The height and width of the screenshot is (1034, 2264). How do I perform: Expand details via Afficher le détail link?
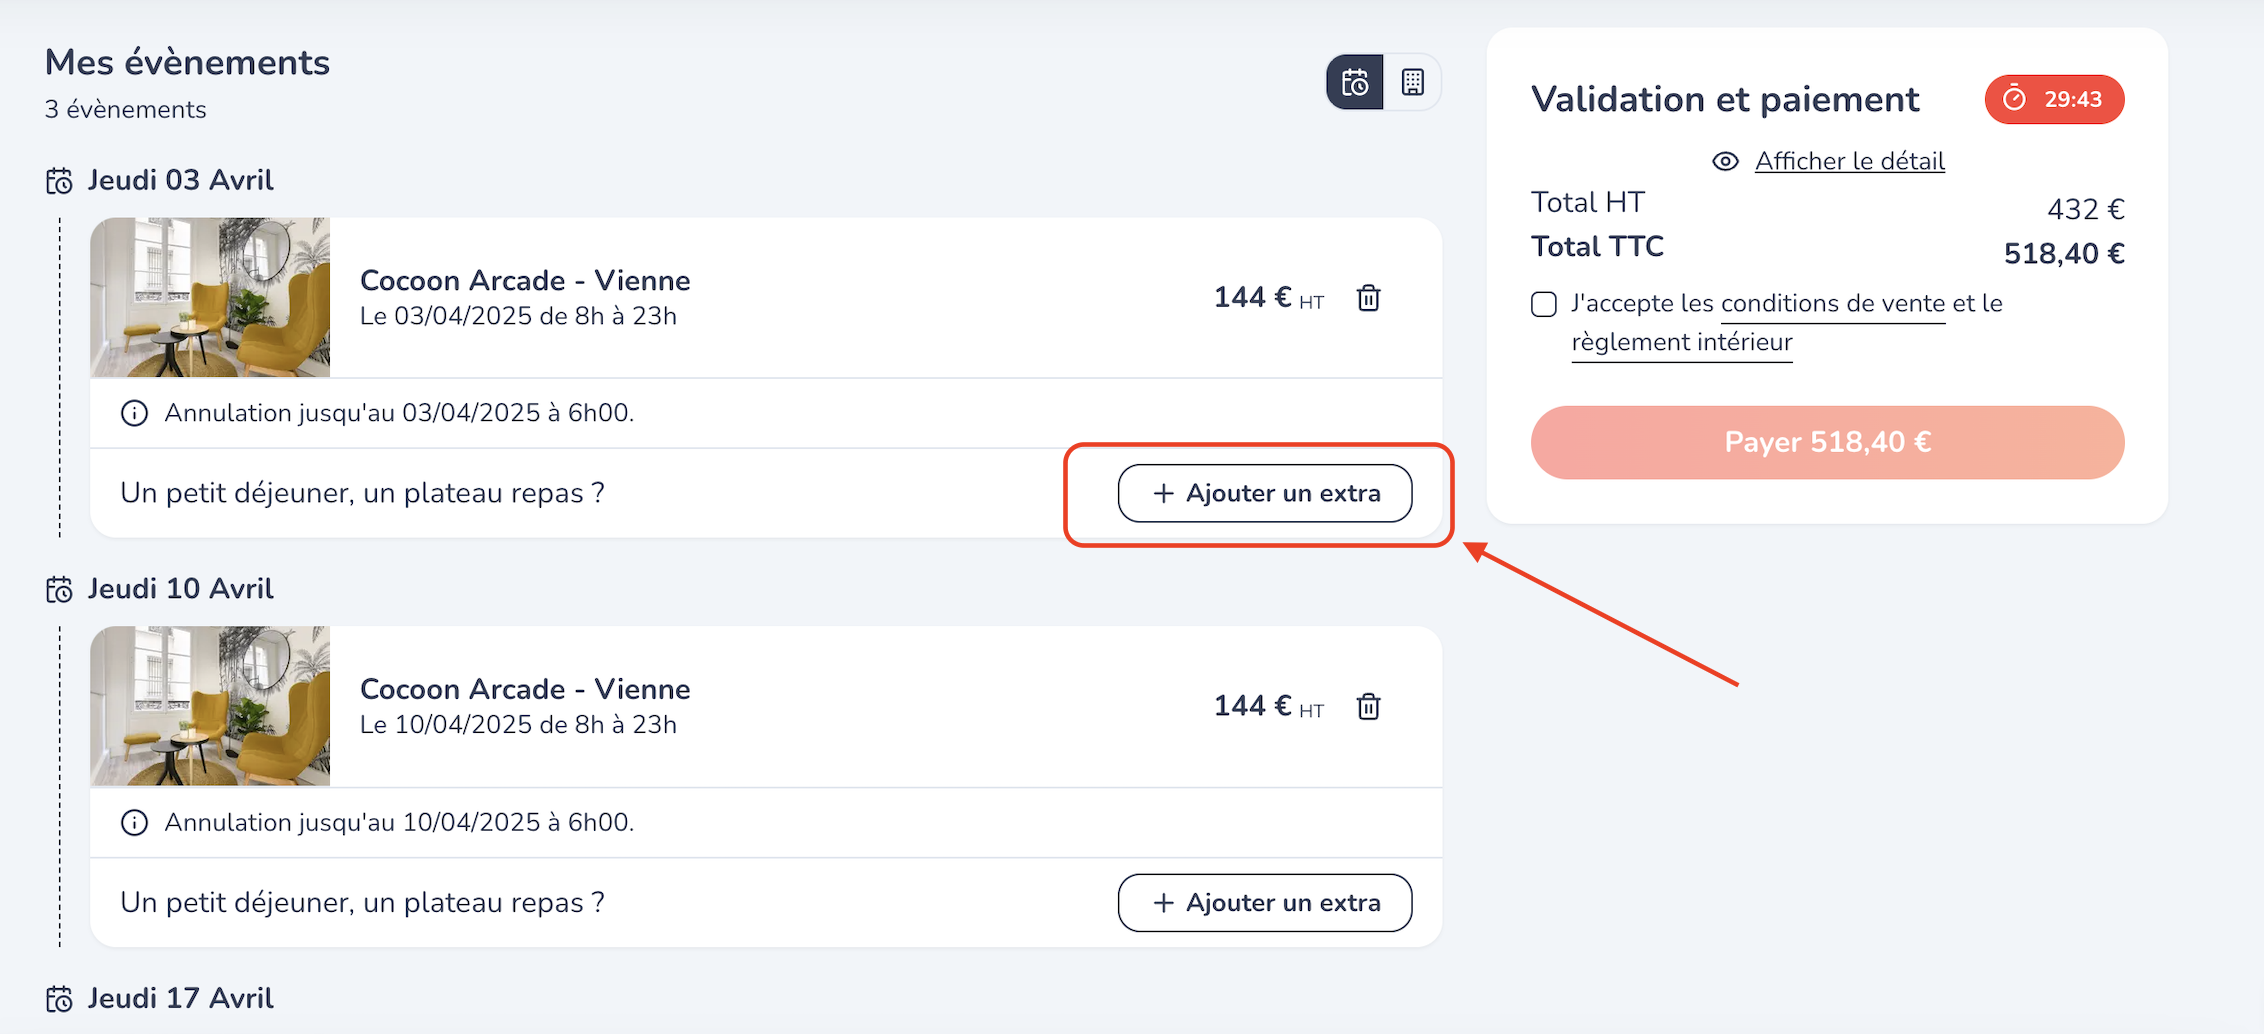[1849, 162]
